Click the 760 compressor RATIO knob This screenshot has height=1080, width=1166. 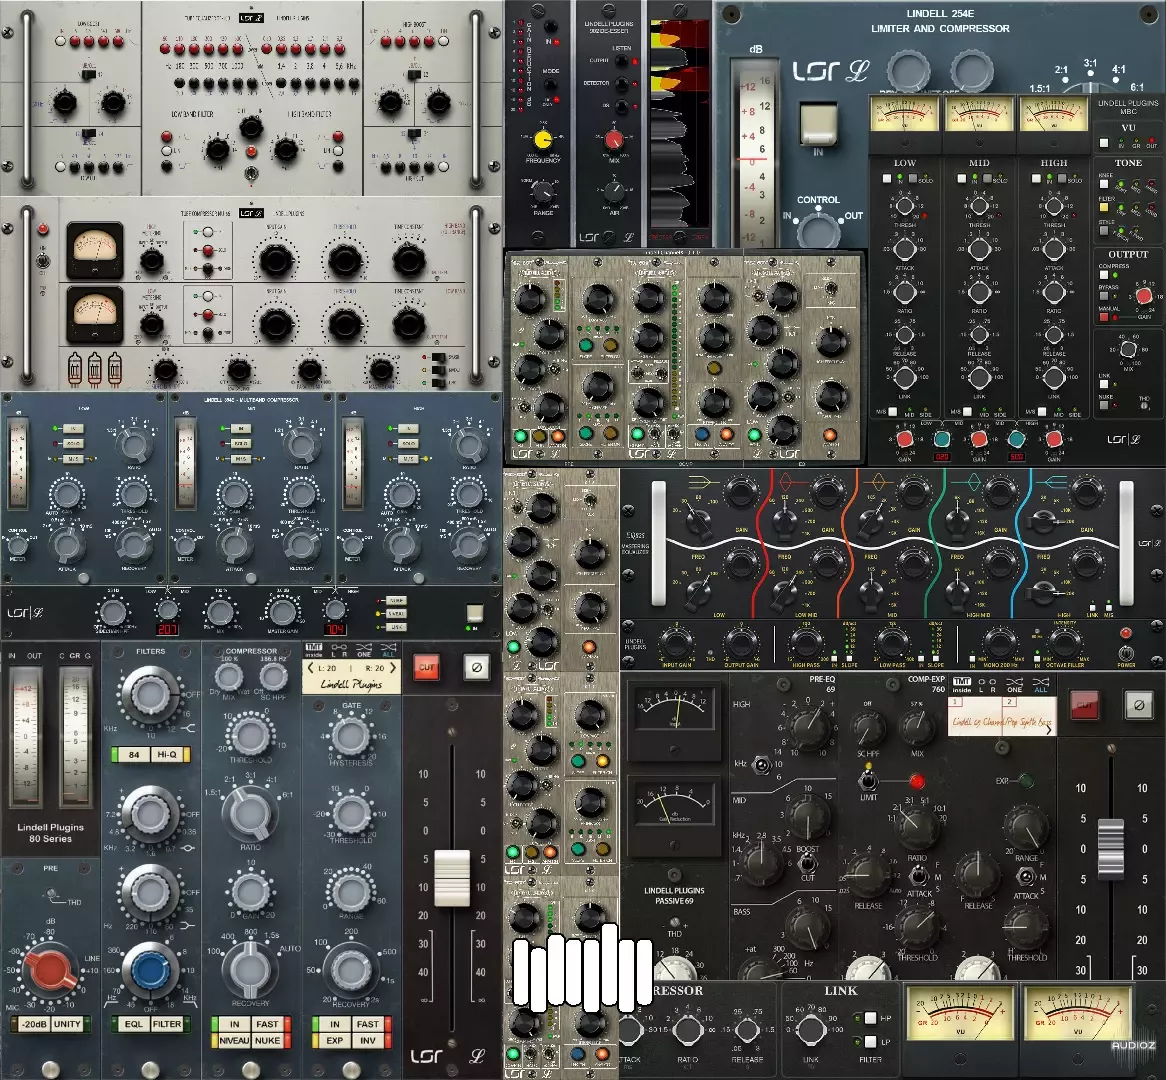pos(916,826)
